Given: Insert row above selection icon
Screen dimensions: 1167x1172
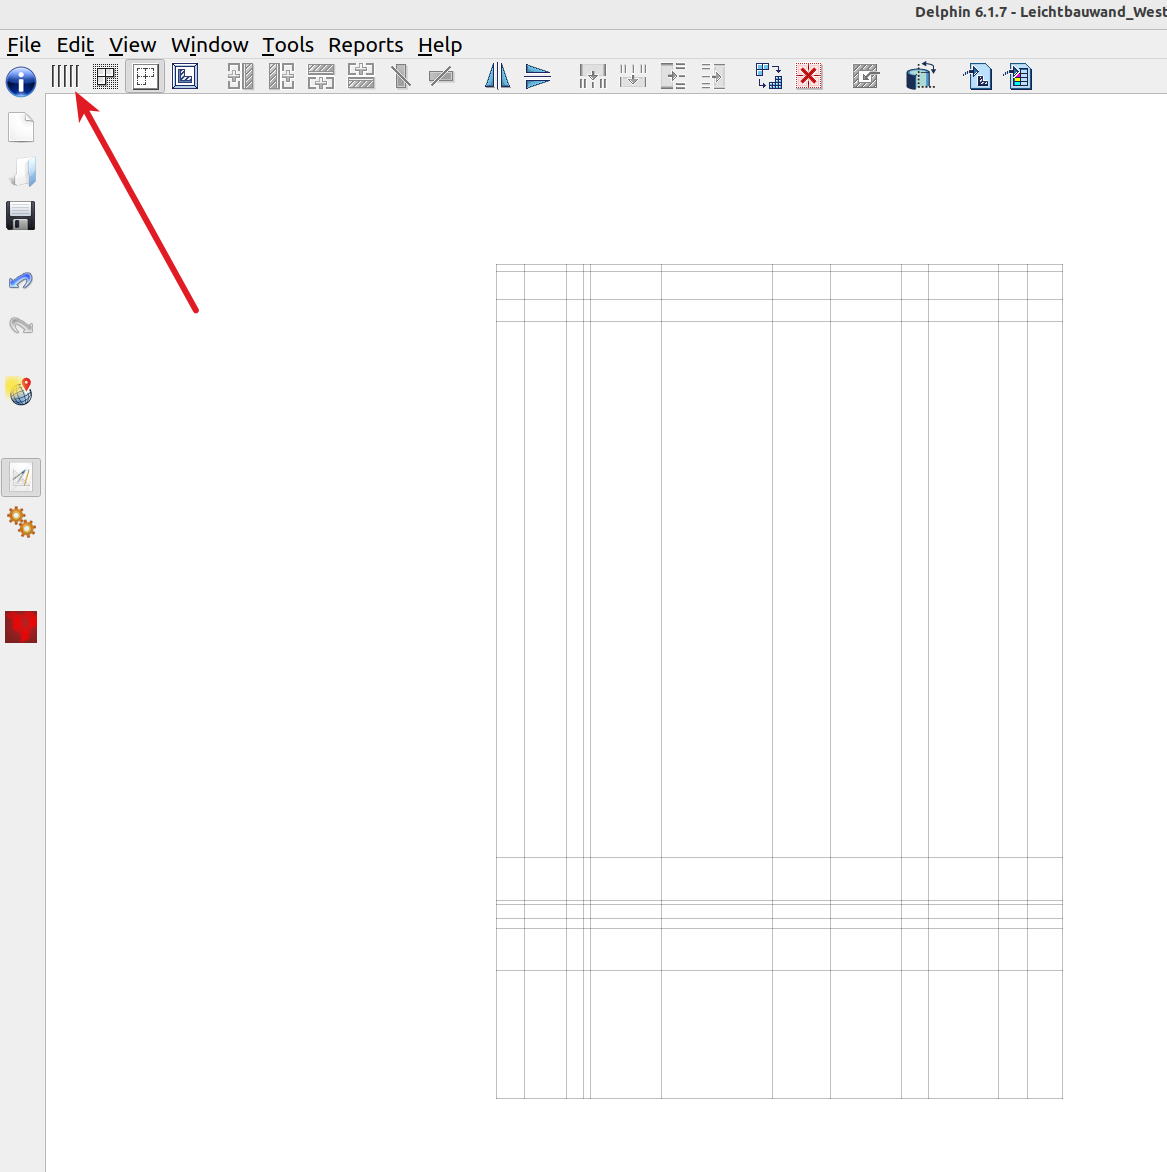Looking at the screenshot, I should coord(361,76).
